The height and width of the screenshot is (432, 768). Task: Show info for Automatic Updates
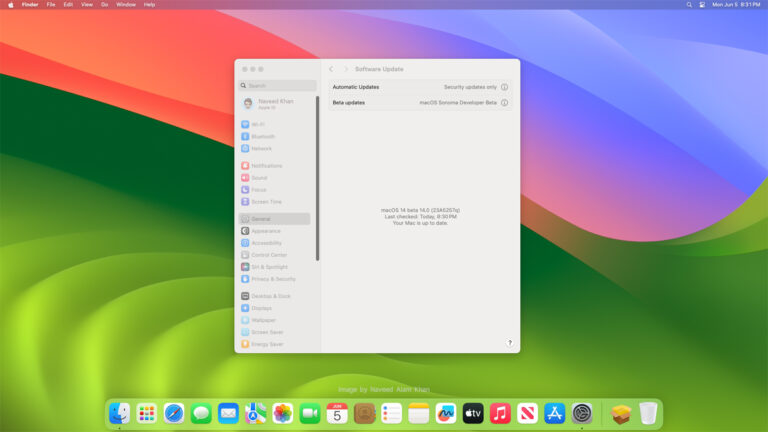(504, 87)
